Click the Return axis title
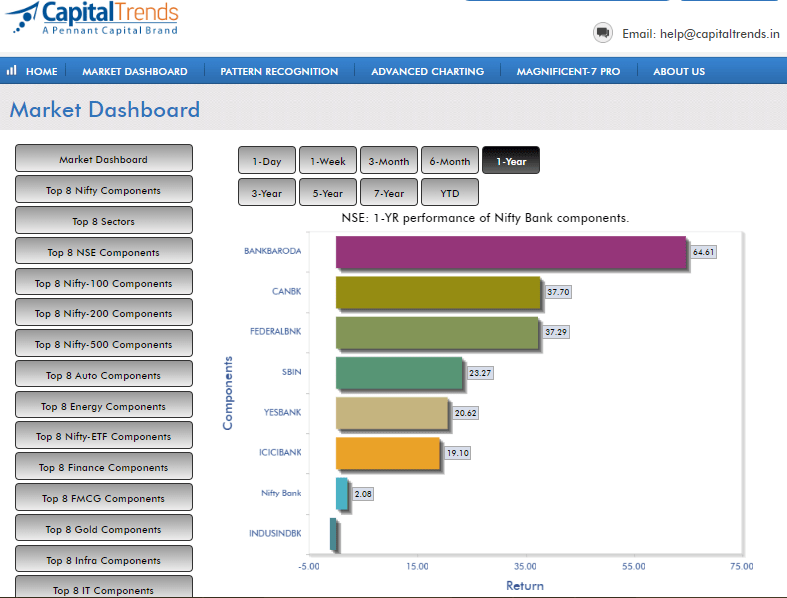The image size is (787, 598). pyautogui.click(x=524, y=585)
